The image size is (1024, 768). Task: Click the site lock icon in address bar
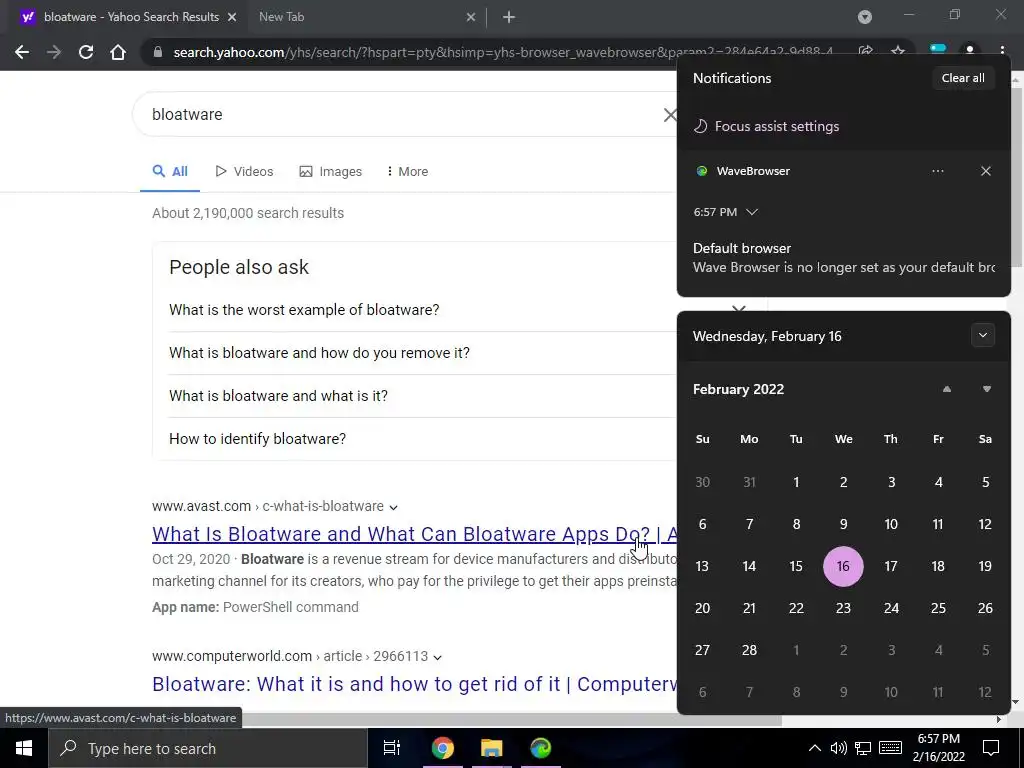coord(157,52)
